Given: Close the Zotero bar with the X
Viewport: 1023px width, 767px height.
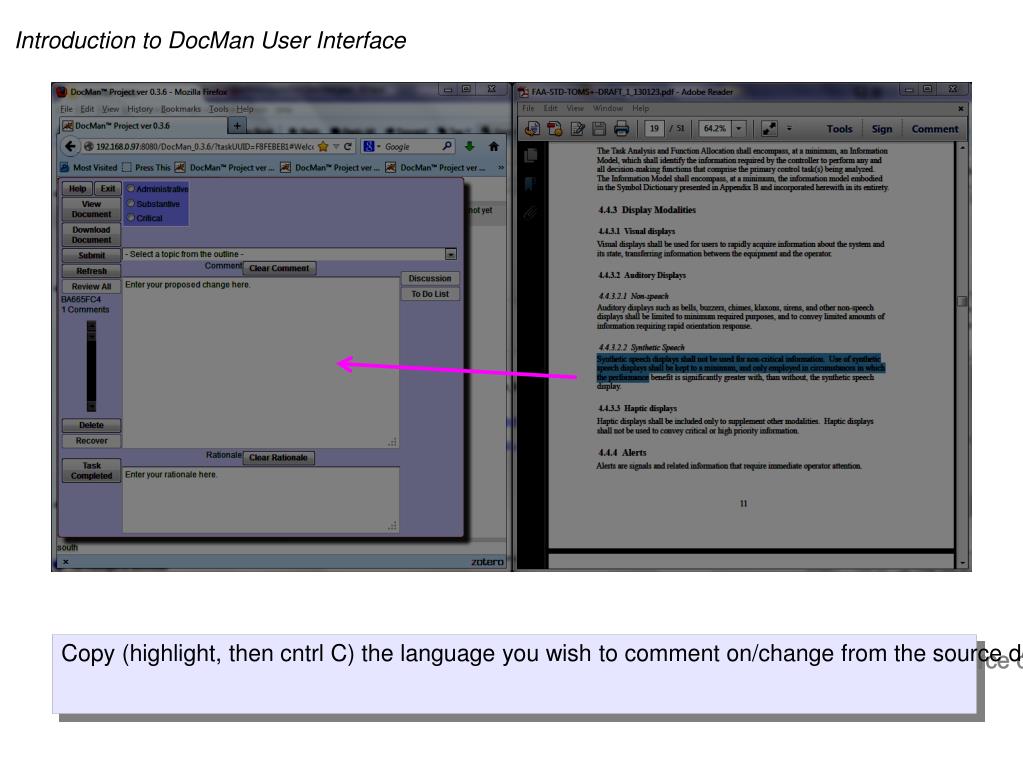Looking at the screenshot, I should [66, 562].
